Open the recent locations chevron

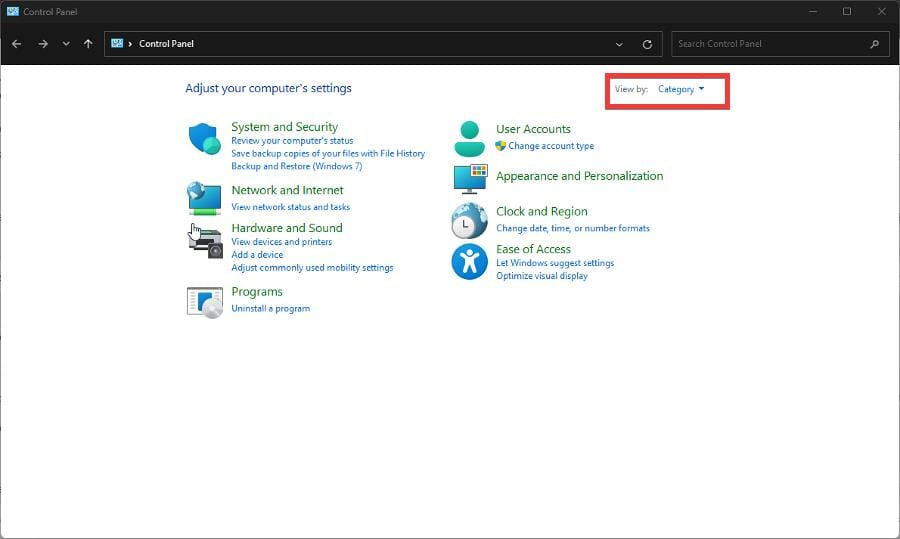tap(66, 44)
